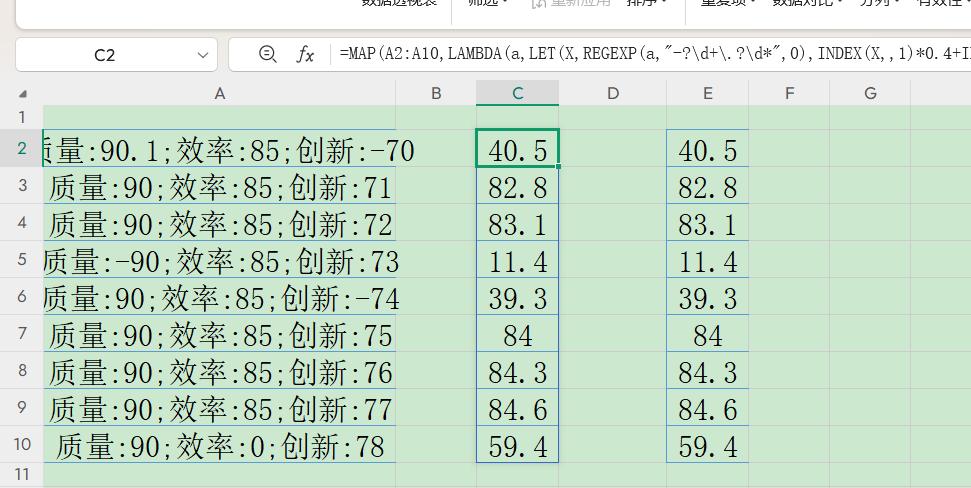Select column E cell showing 39.3
This screenshot has width=971, height=488.
pyautogui.click(x=707, y=297)
